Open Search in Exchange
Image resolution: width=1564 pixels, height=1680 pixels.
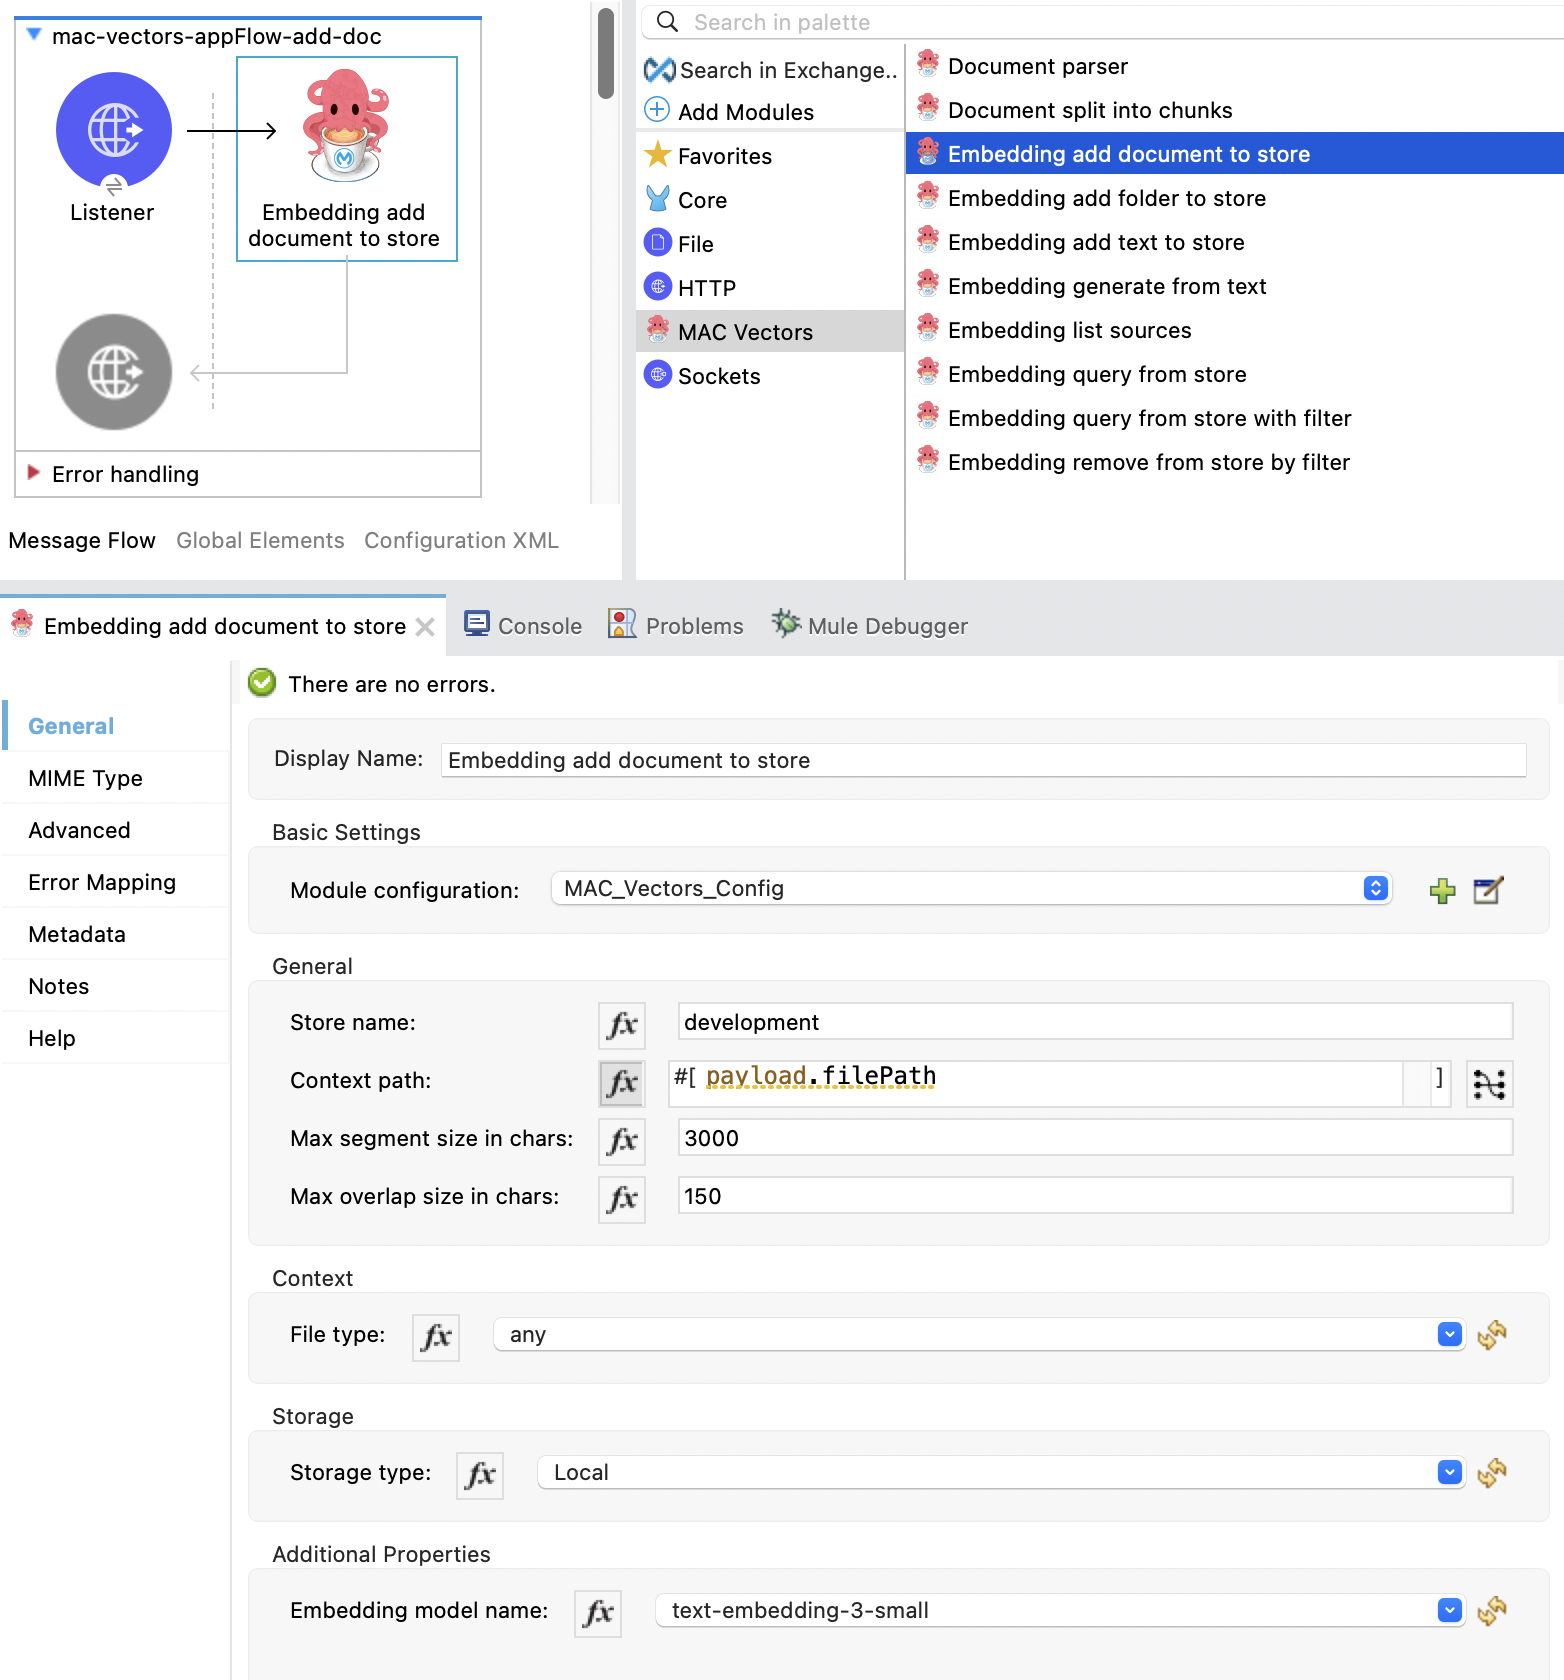tap(770, 70)
